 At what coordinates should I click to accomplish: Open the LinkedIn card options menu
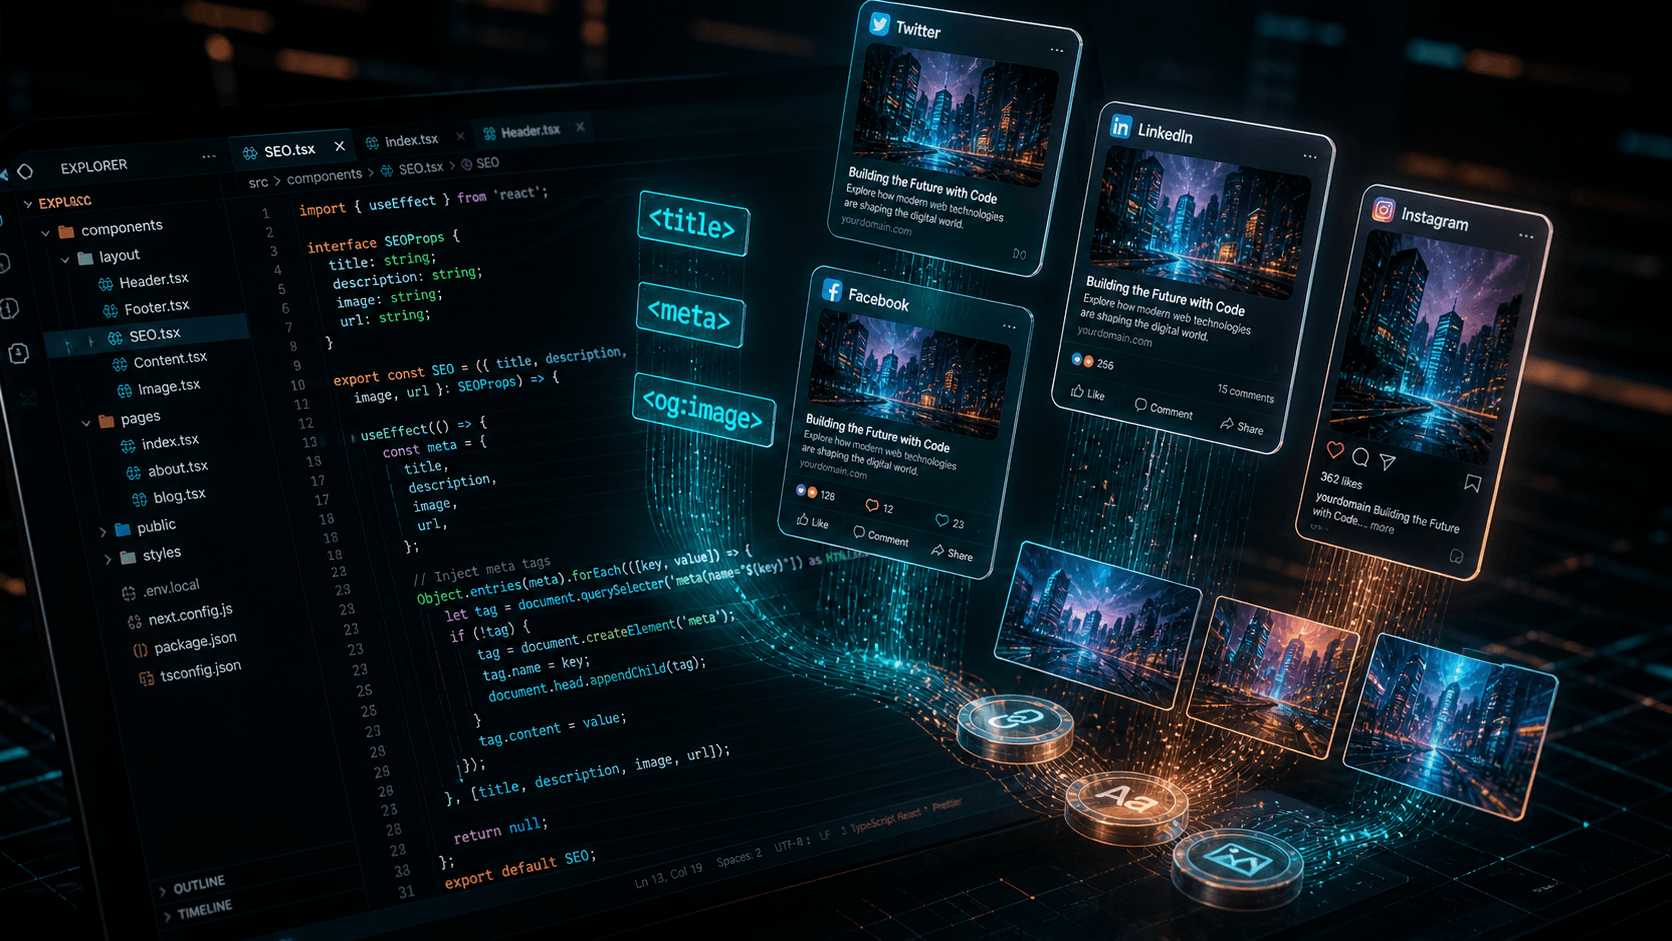[1310, 156]
